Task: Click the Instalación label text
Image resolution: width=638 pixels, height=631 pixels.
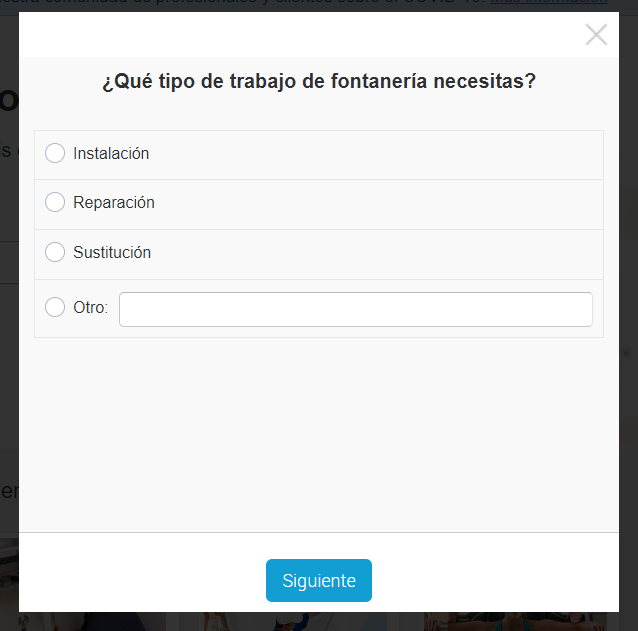Action: point(111,153)
